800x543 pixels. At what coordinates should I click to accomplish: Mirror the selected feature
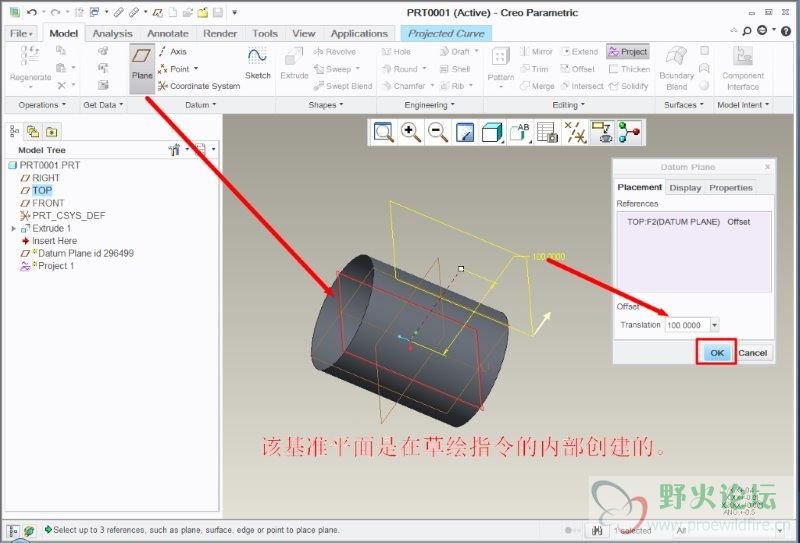[x=537, y=52]
